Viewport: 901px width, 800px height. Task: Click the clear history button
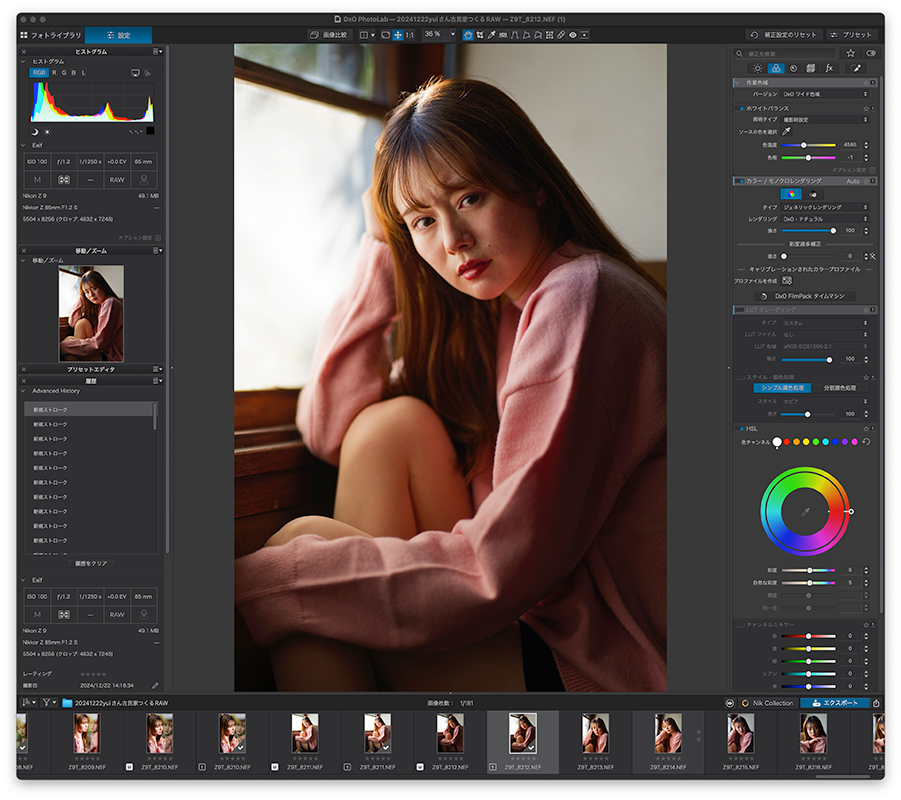coord(91,564)
